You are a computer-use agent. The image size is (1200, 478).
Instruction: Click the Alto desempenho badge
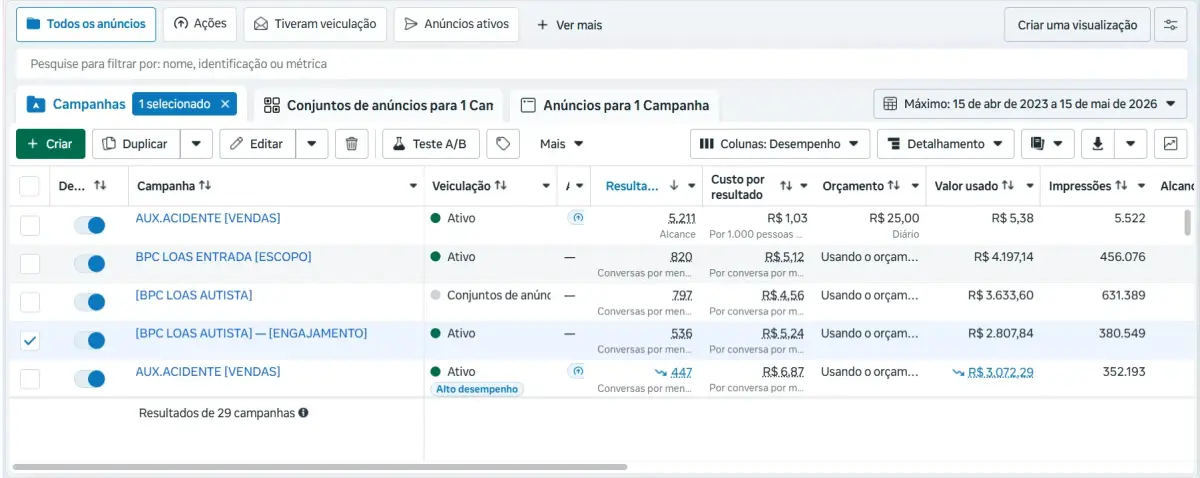(477, 389)
